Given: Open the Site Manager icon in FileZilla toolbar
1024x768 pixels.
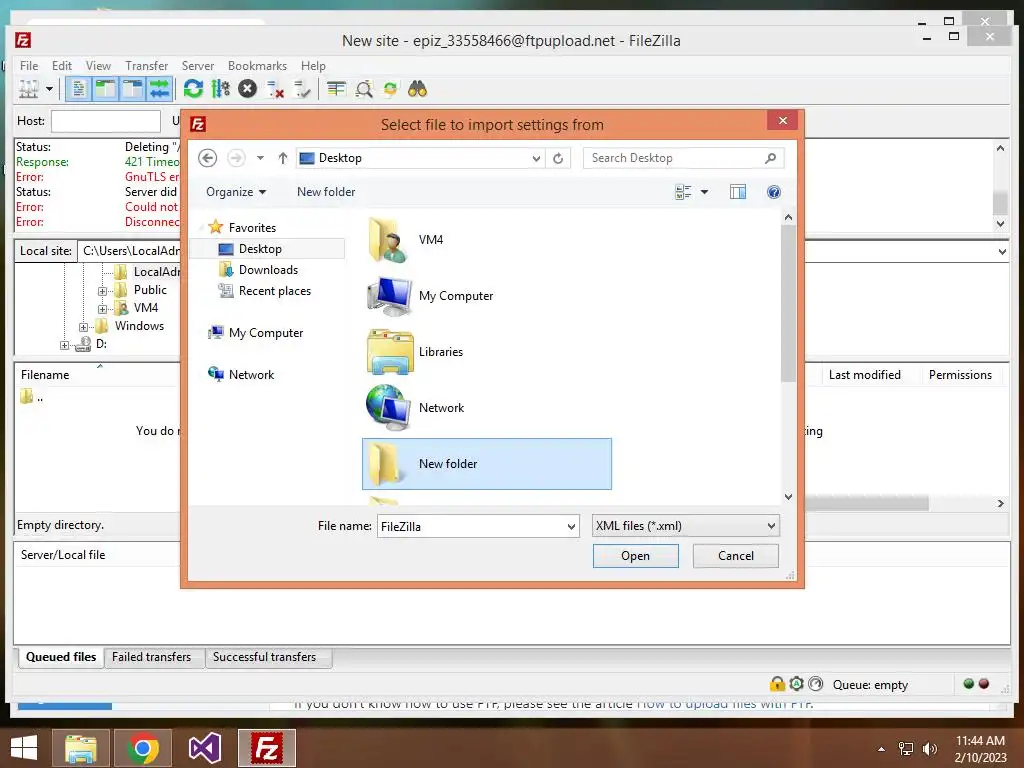Looking at the screenshot, I should (29, 89).
